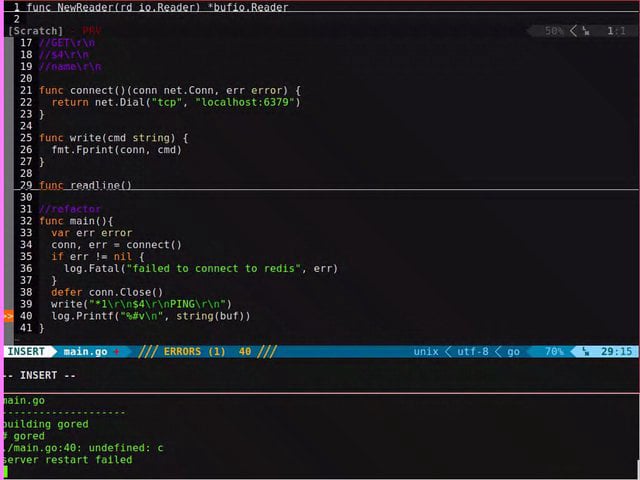Click defer conn.Close() on line 38
The height and width of the screenshot is (480, 640).
pyautogui.click(x=107, y=292)
